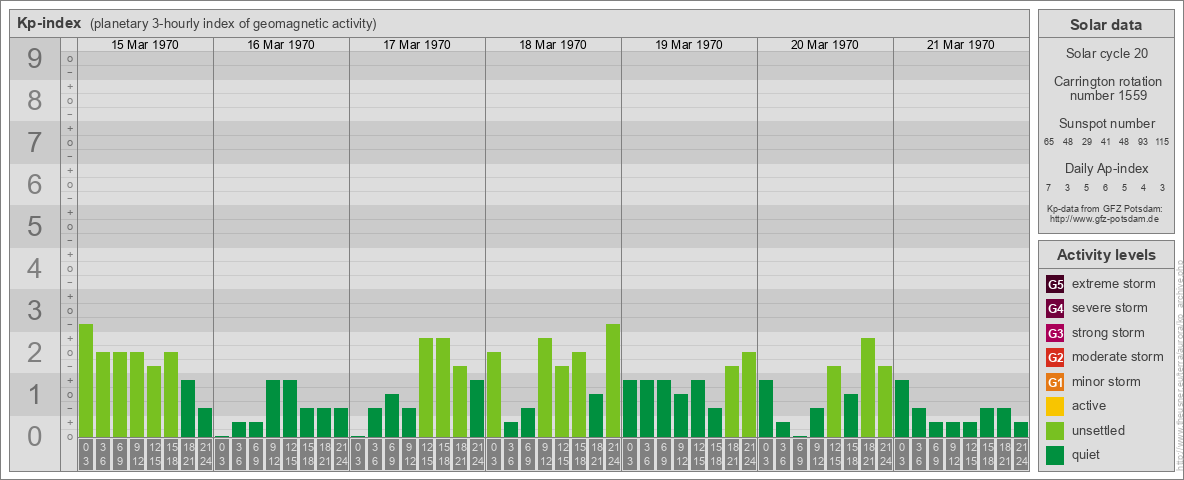Click the Kp scale number 7
The height and width of the screenshot is (480, 1184).
(35, 143)
